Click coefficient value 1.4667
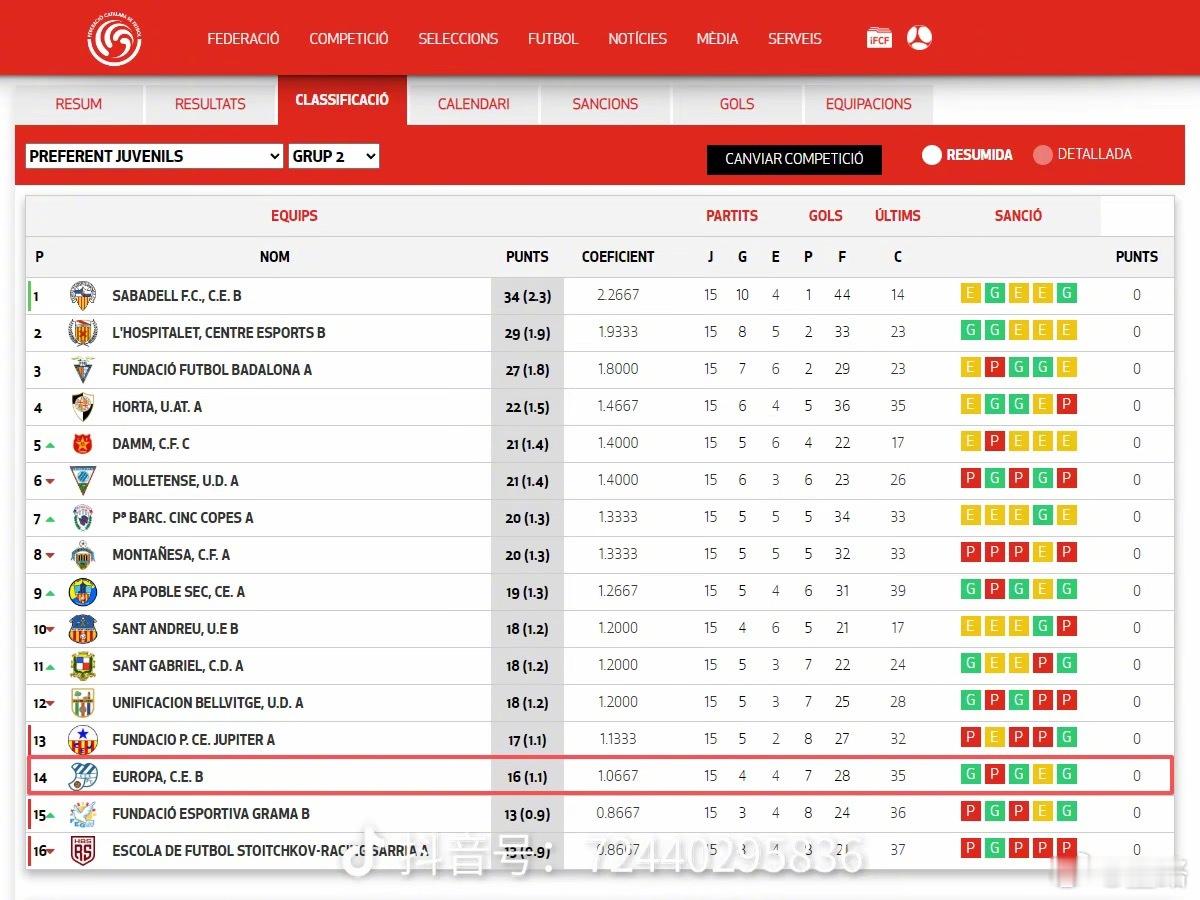Viewport: 1200px width, 900px height. (x=618, y=406)
